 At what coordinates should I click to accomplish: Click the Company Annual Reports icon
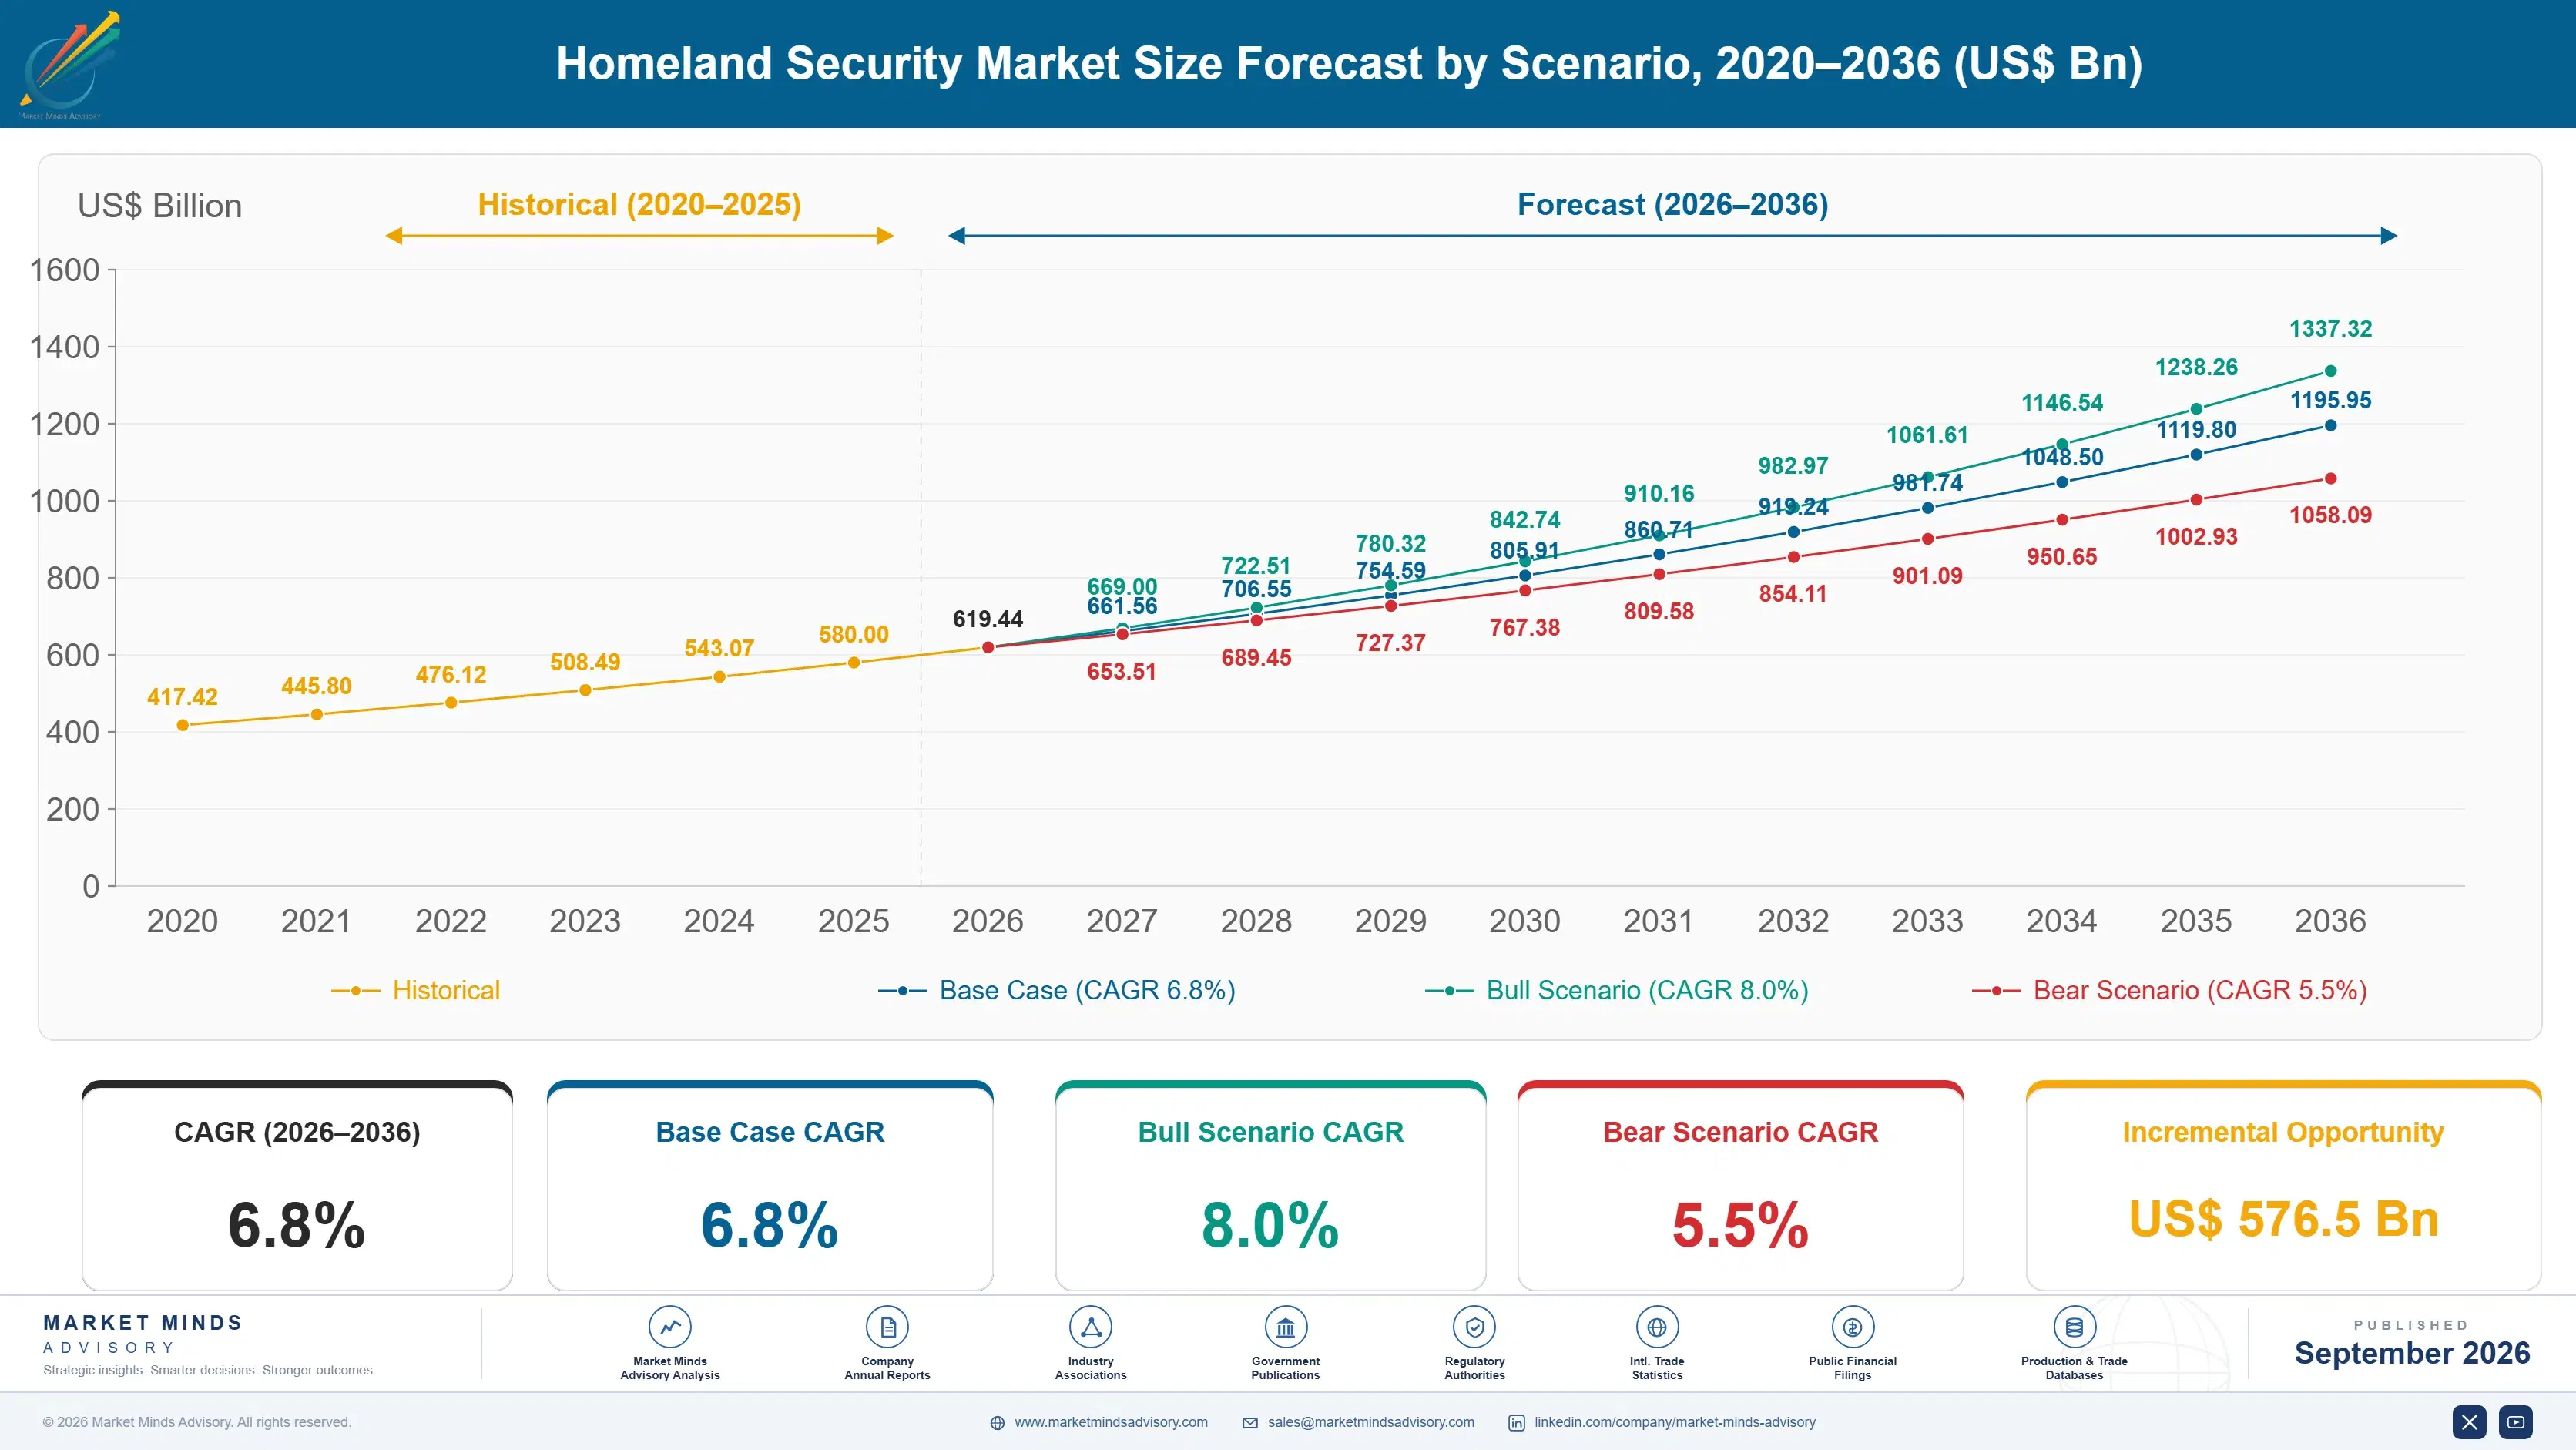point(887,1327)
